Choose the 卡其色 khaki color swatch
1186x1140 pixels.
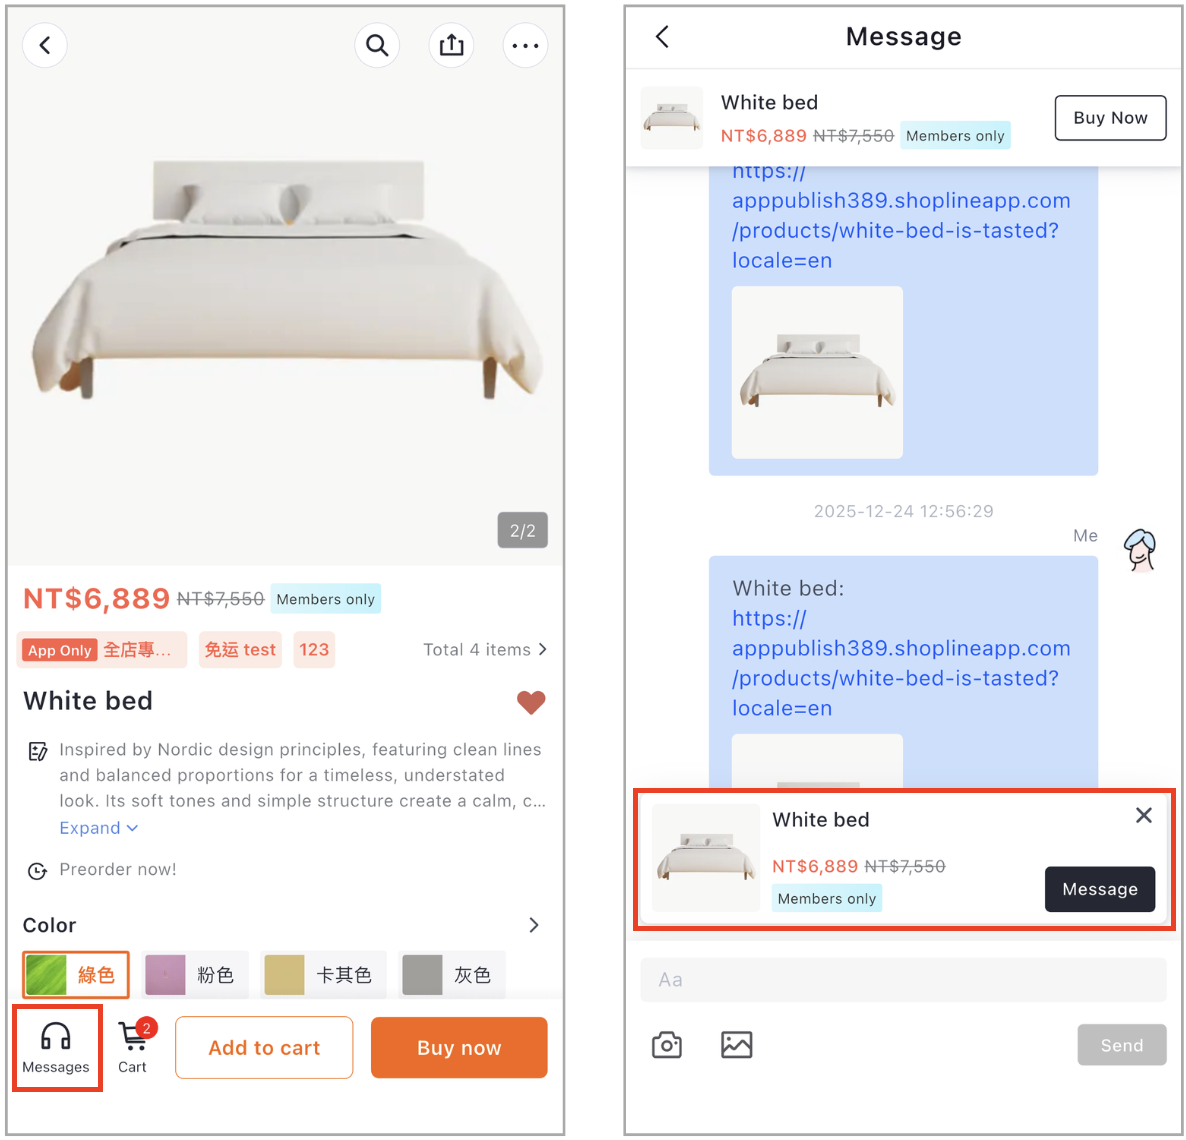[x=323, y=974]
